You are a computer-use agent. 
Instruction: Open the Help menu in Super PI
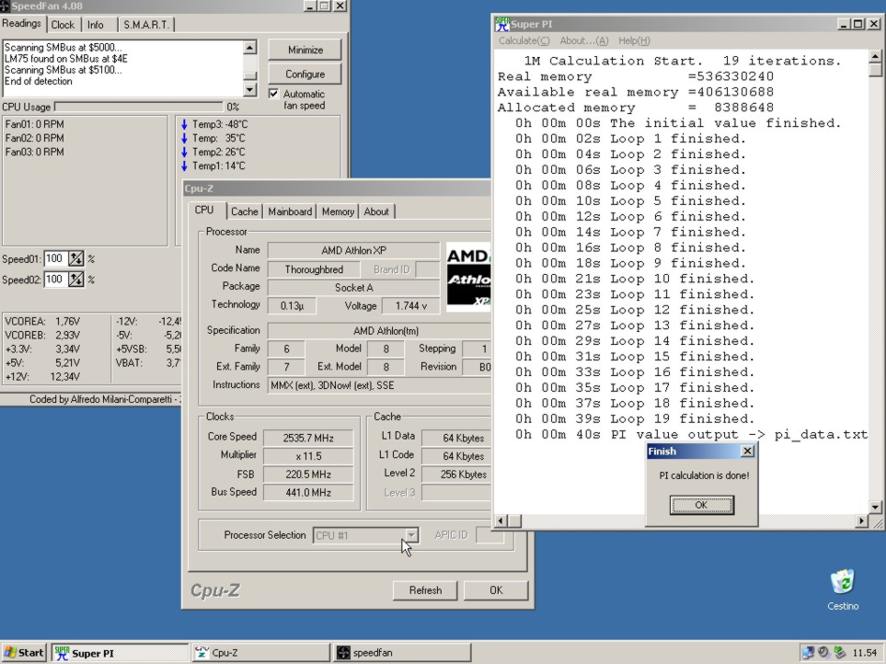(x=634, y=41)
